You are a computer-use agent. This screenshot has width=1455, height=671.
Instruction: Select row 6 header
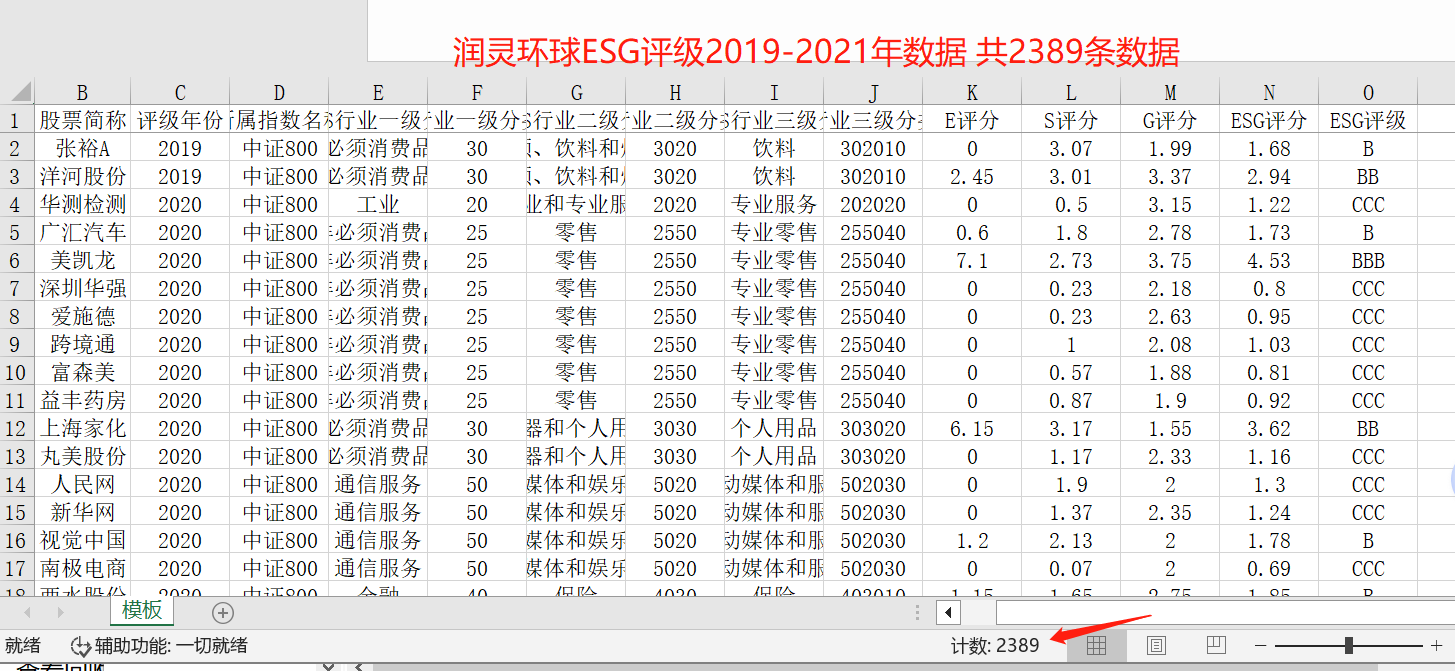click(17, 261)
